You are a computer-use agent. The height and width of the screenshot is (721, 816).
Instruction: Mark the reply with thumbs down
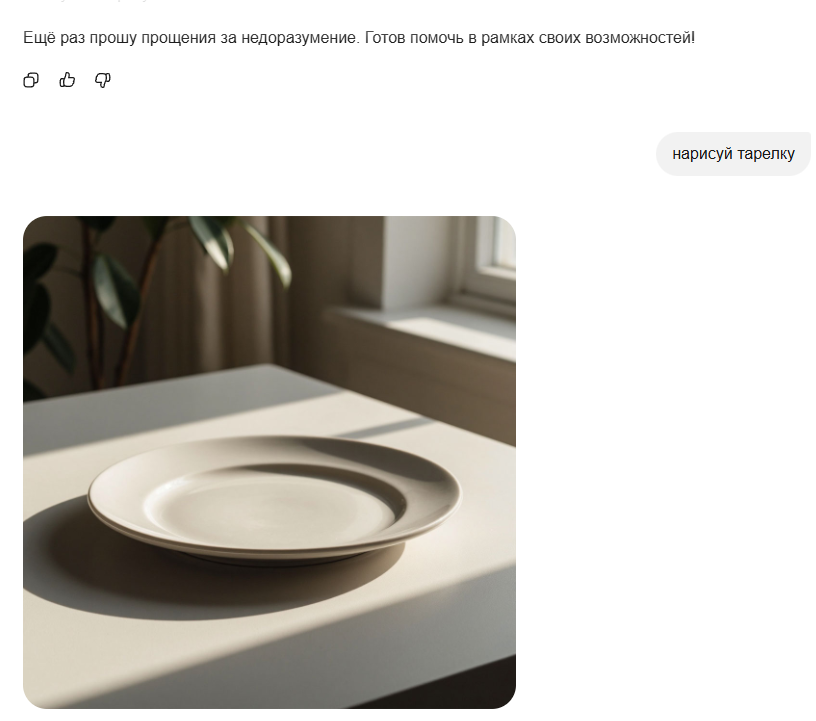pos(103,80)
